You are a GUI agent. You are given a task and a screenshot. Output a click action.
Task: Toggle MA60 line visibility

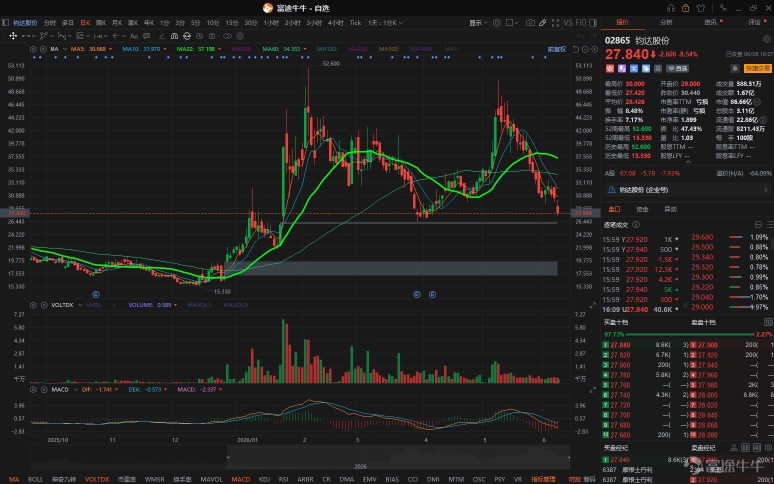(x=284, y=49)
